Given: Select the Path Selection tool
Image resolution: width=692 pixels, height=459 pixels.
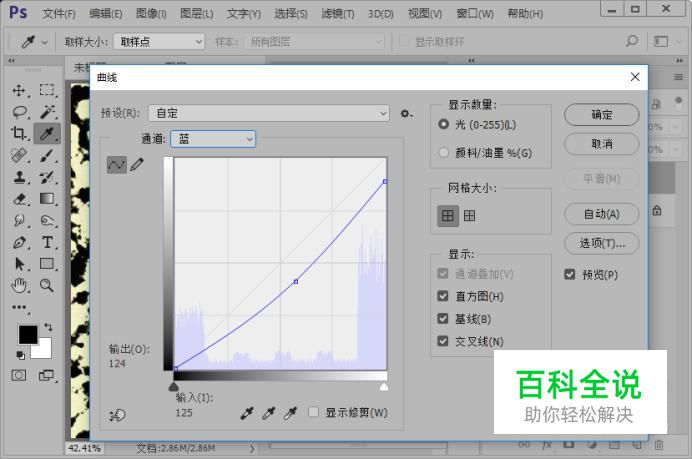Looking at the screenshot, I should [x=19, y=264].
